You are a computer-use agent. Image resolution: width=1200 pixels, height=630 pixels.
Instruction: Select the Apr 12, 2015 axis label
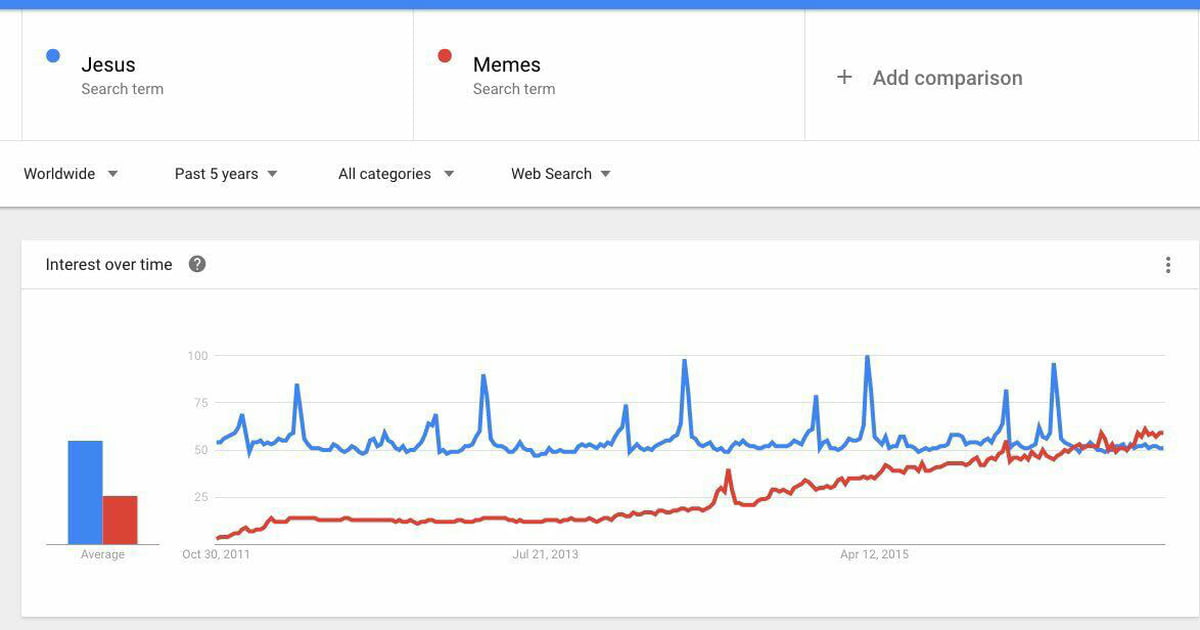point(875,554)
